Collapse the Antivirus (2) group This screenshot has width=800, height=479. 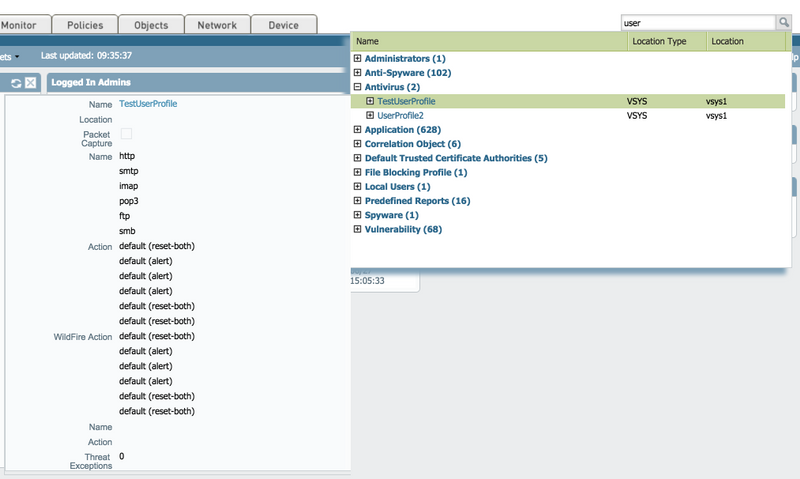(358, 87)
